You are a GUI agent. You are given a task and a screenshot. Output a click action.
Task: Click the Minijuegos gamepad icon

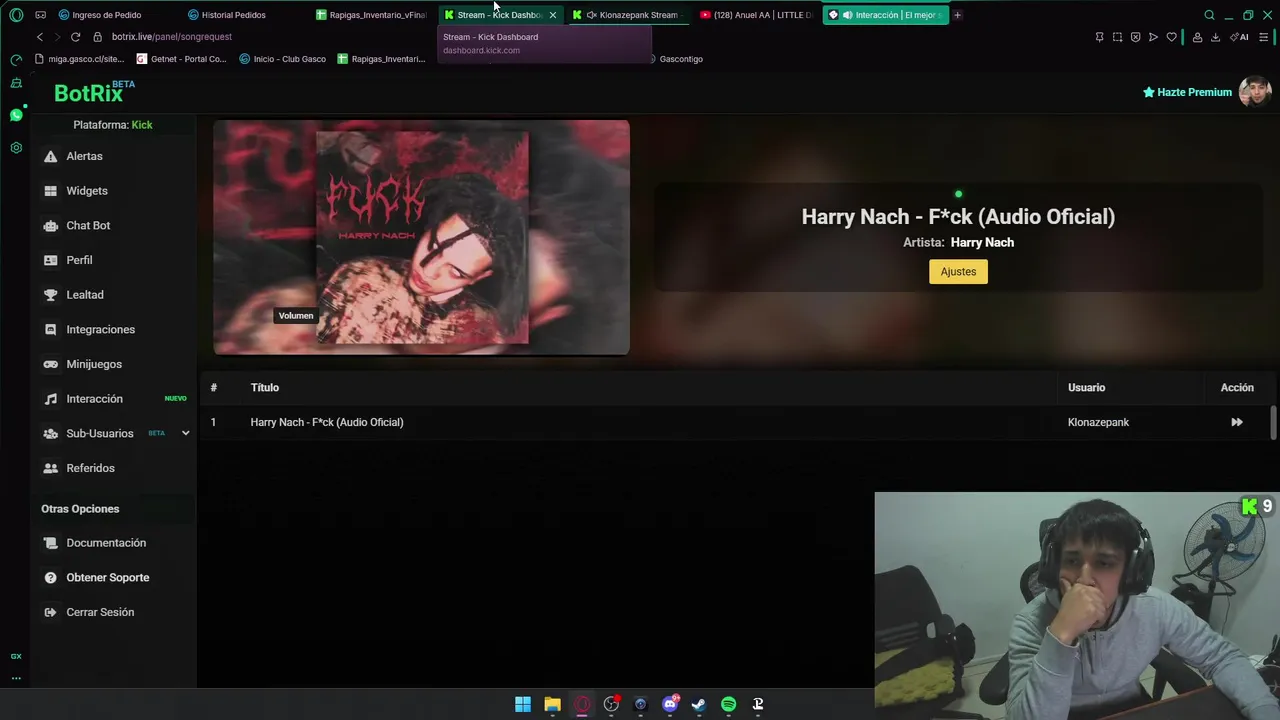pyautogui.click(x=50, y=364)
